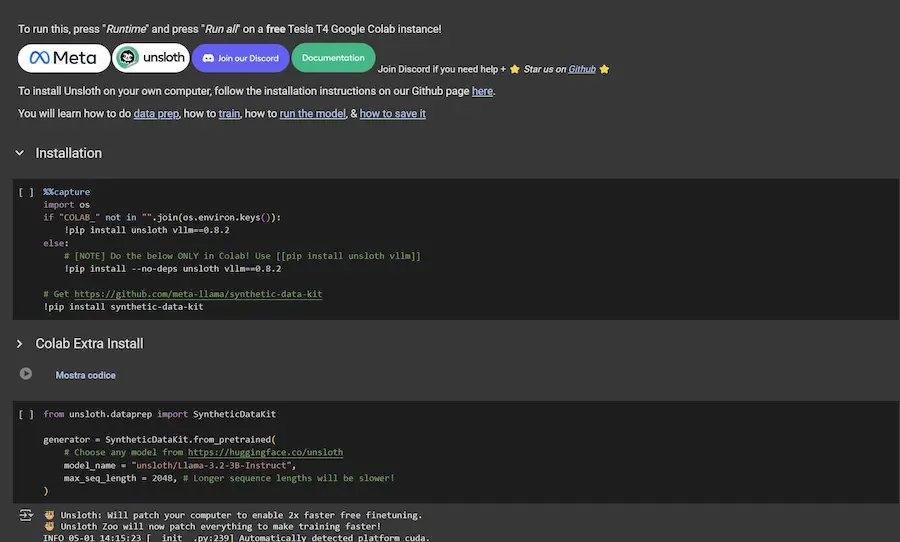Open the huggingface.co/unsloth URL

(x=265, y=452)
